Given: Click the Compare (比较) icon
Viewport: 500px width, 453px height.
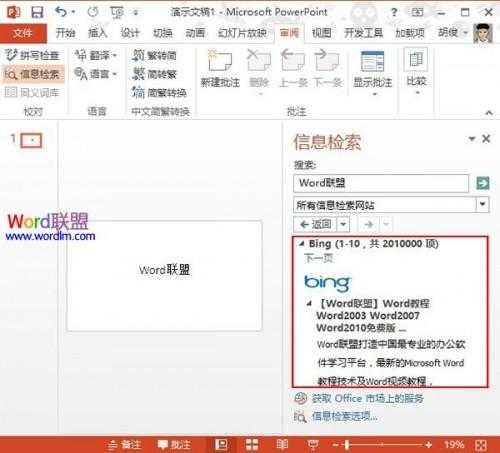Looking at the screenshot, I should pyautogui.click(x=416, y=60).
